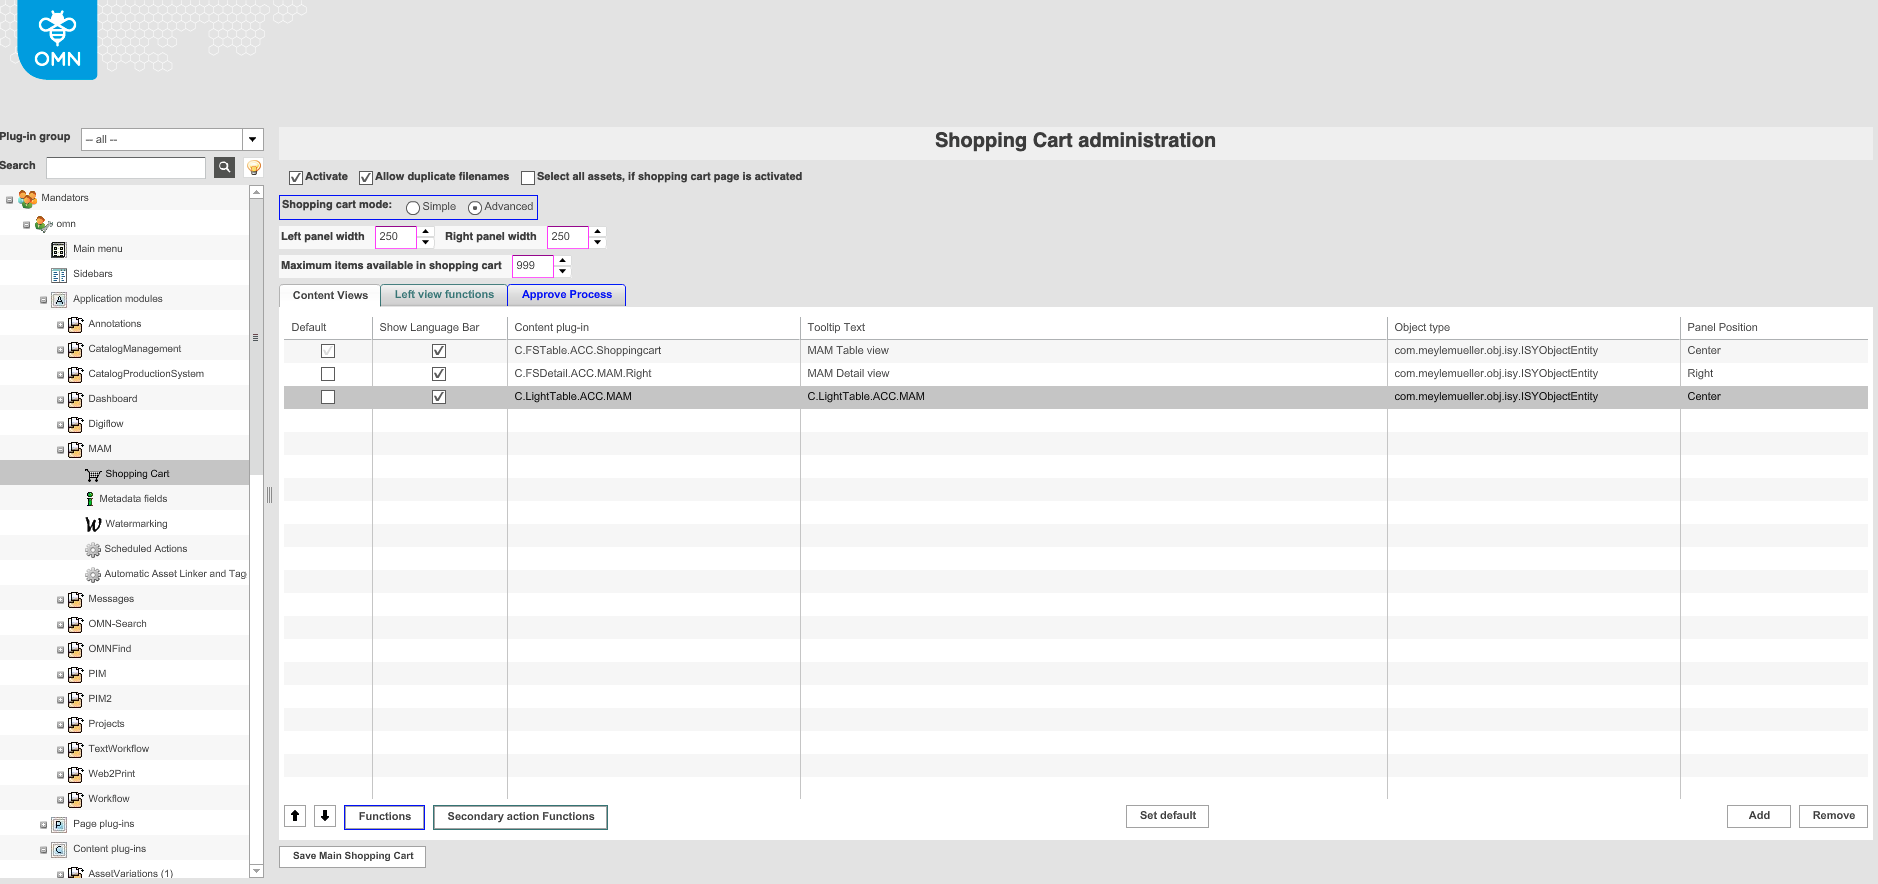Click the move down arrow icon
1878x884 pixels.
pyautogui.click(x=325, y=816)
